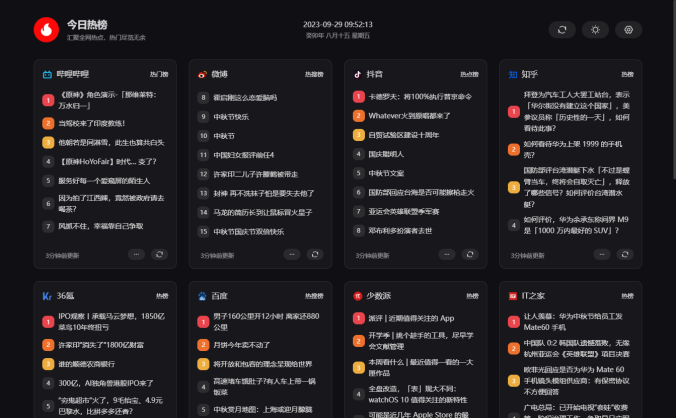Open settings via the gear icon
The height and width of the screenshot is (418, 676).
[628, 30]
